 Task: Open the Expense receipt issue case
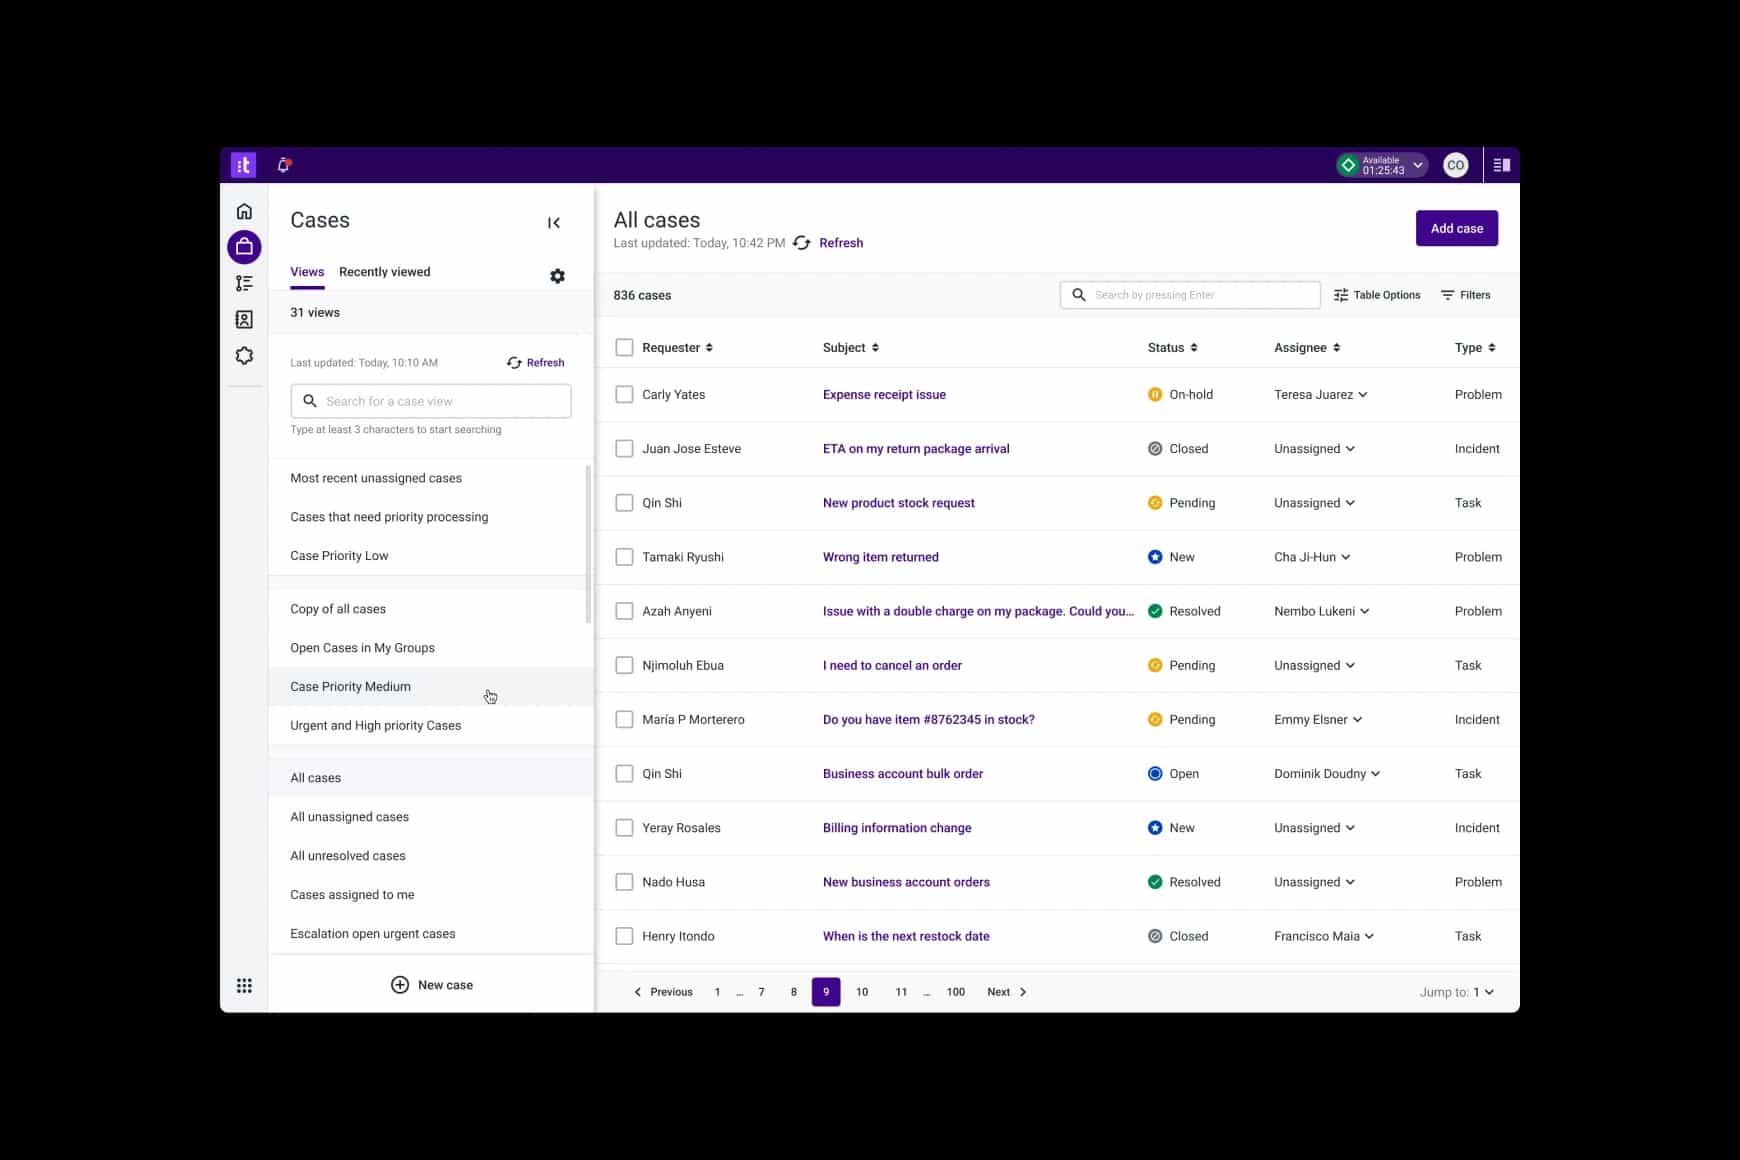[884, 395]
